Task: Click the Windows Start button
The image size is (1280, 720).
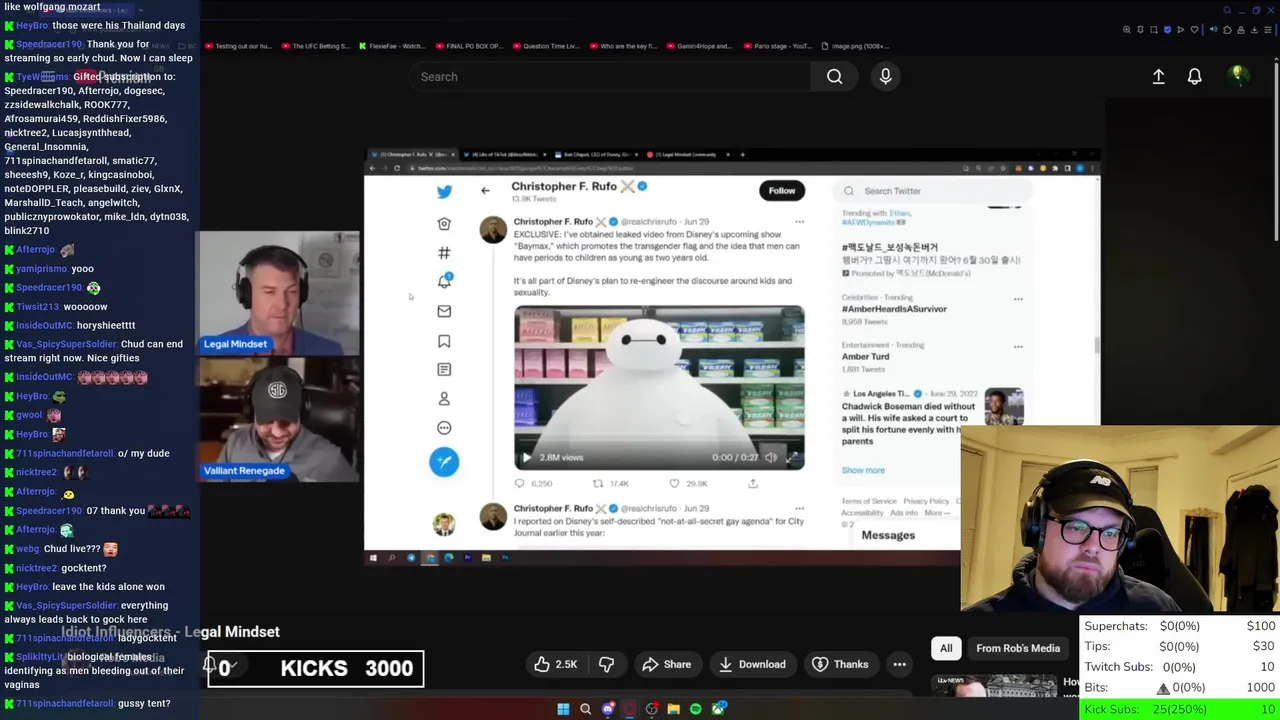Action: [563, 709]
